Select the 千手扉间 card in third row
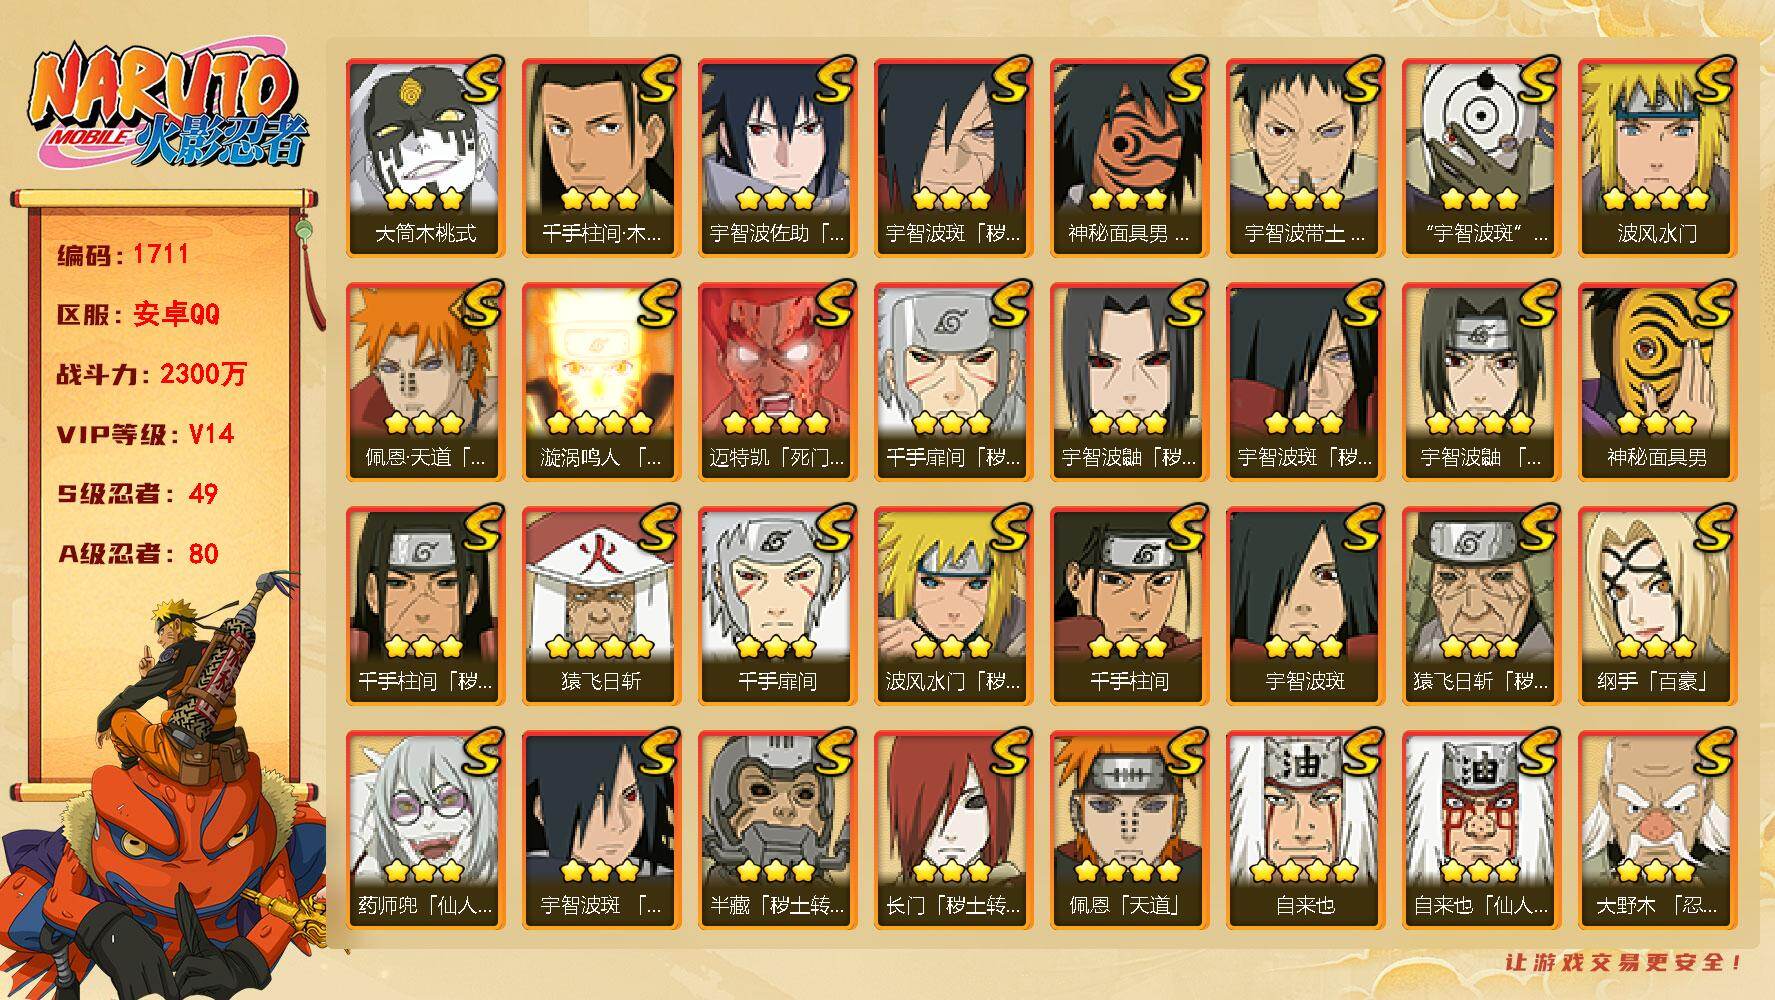Screen dimensions: 1775x1000 [777, 606]
